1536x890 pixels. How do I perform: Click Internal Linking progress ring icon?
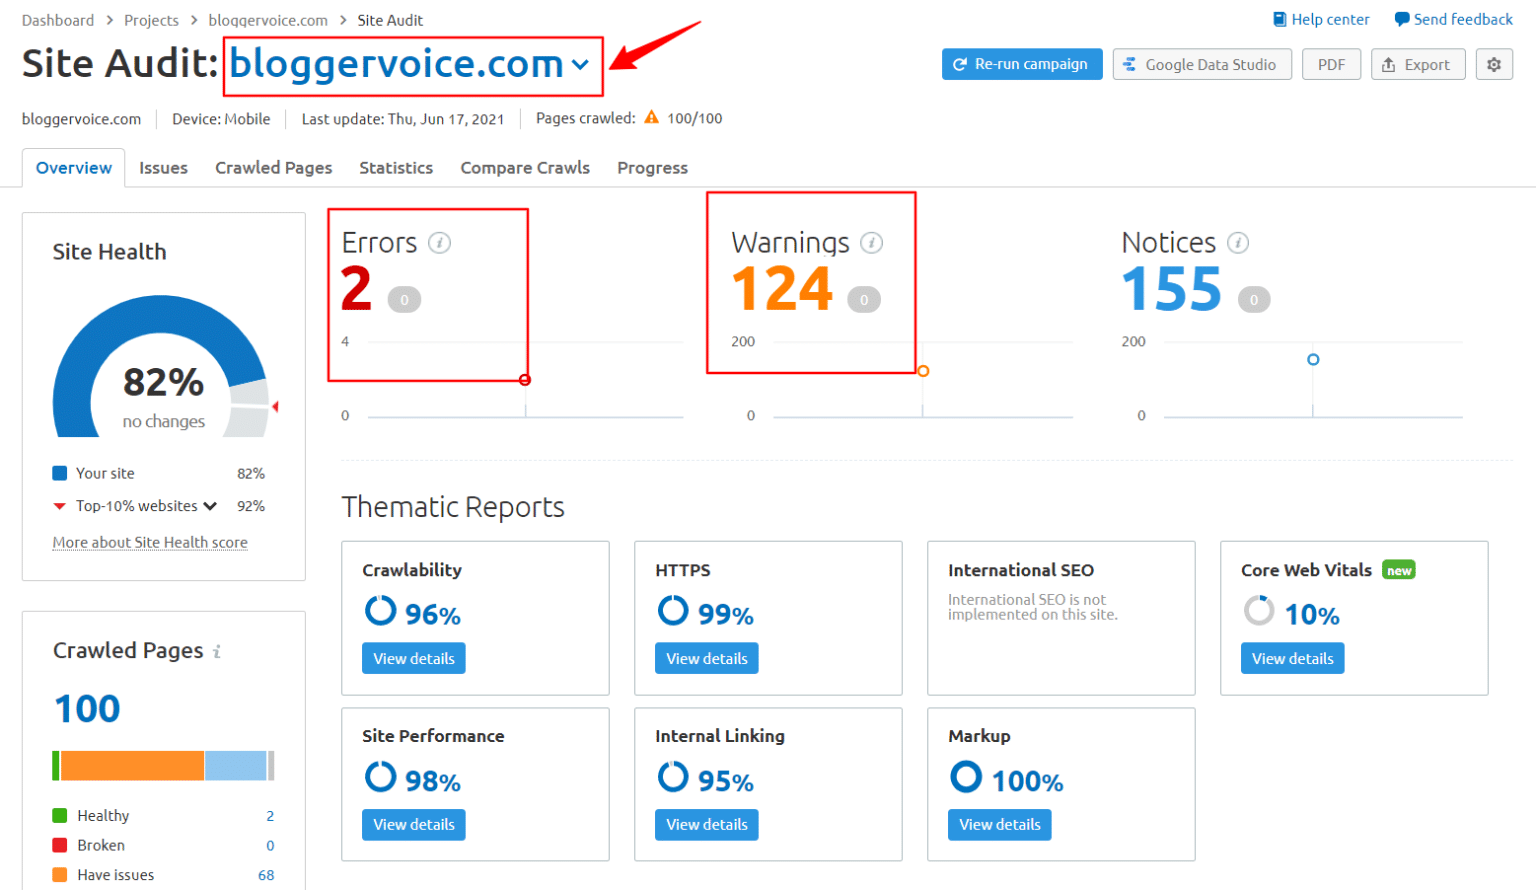(x=673, y=777)
